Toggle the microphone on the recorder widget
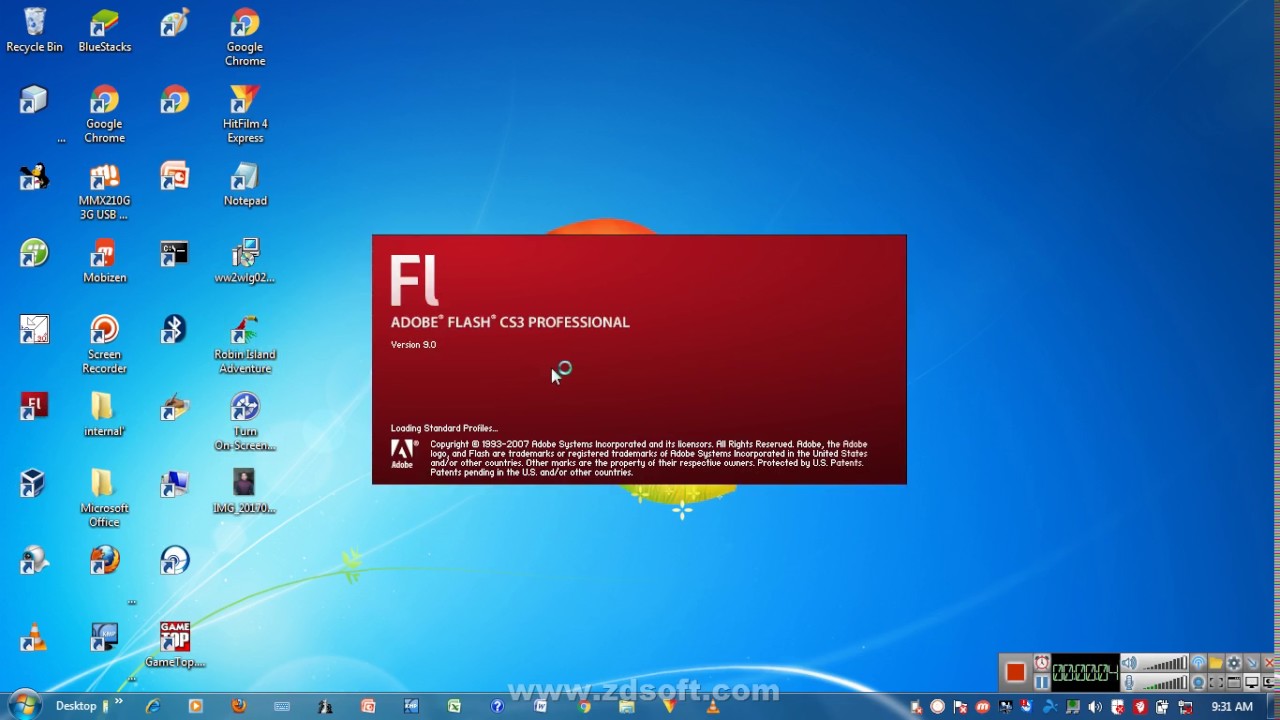1280x720 pixels. click(1129, 682)
